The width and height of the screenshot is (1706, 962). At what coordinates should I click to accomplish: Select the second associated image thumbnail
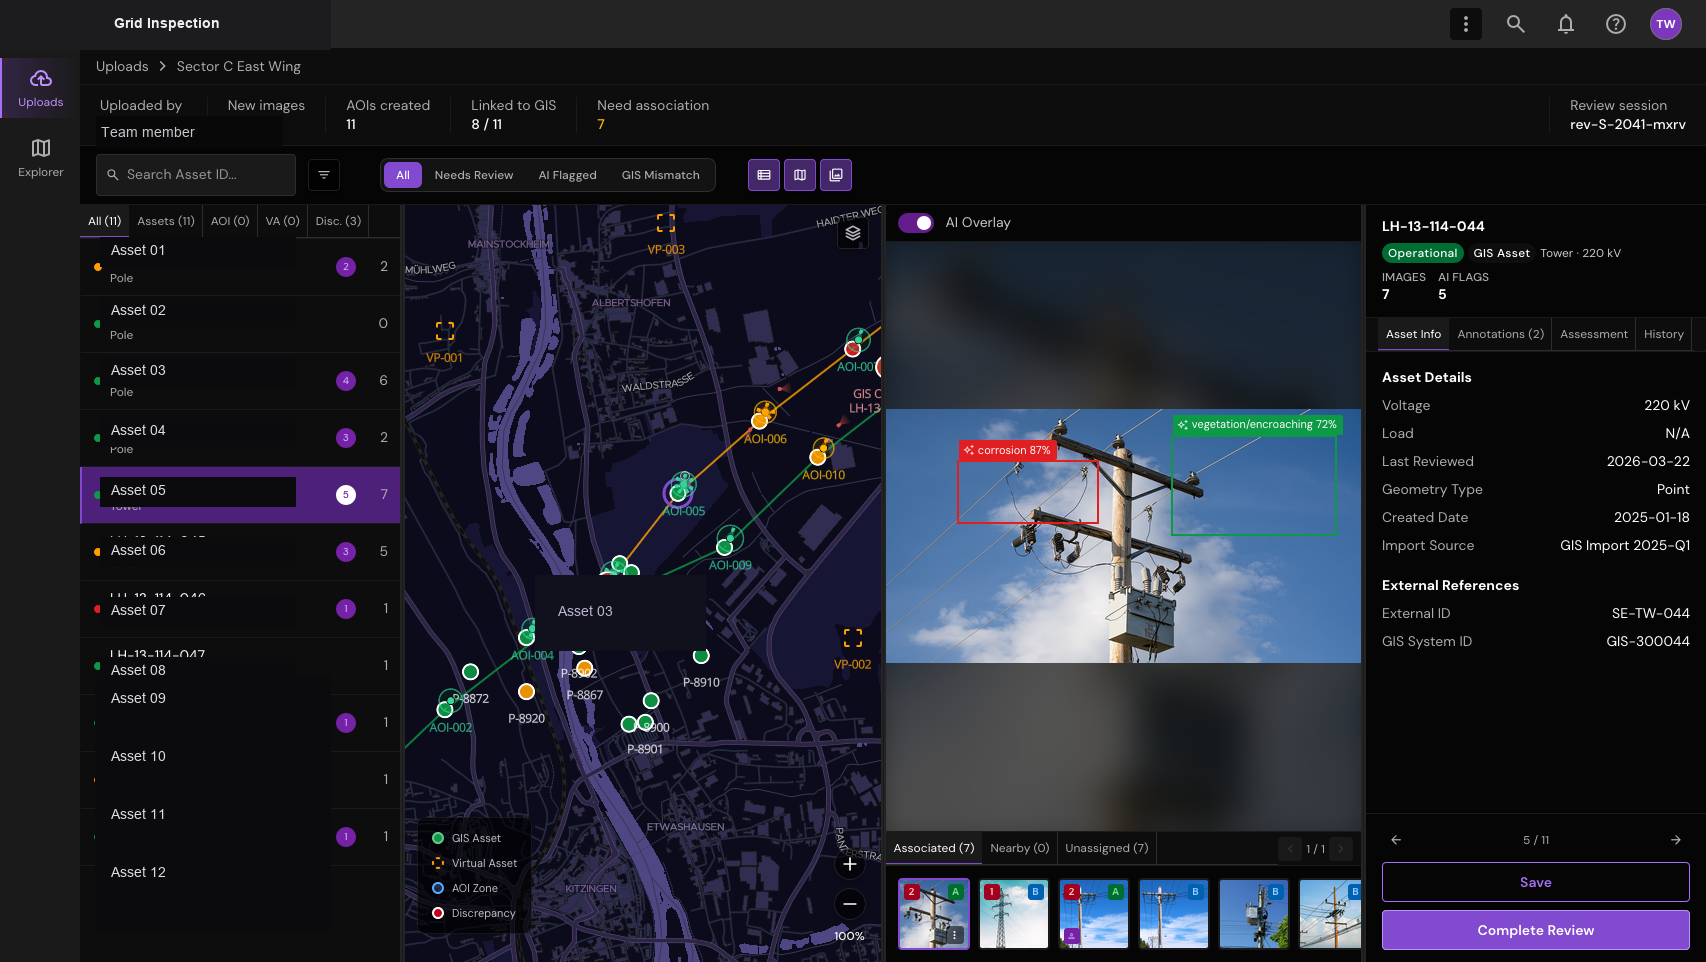[x=1014, y=914]
